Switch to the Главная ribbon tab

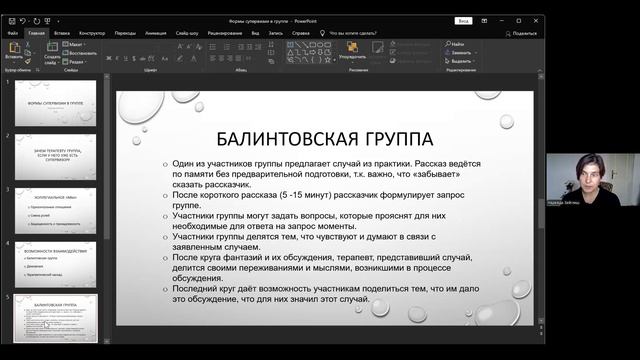[x=36, y=33]
